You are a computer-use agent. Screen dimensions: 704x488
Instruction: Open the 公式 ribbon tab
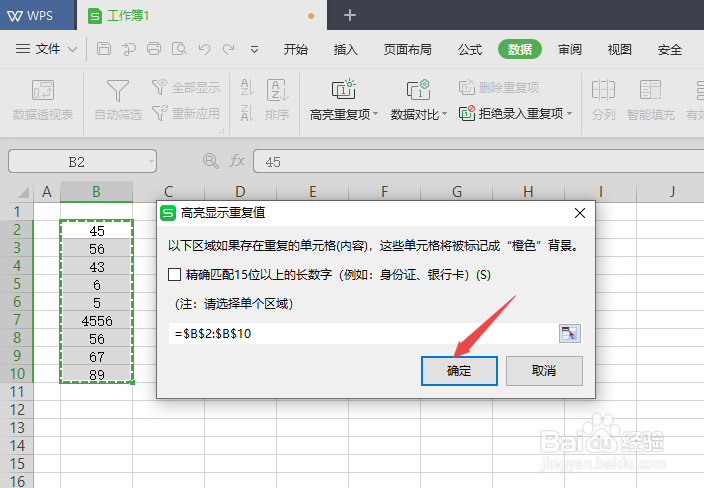coord(470,49)
